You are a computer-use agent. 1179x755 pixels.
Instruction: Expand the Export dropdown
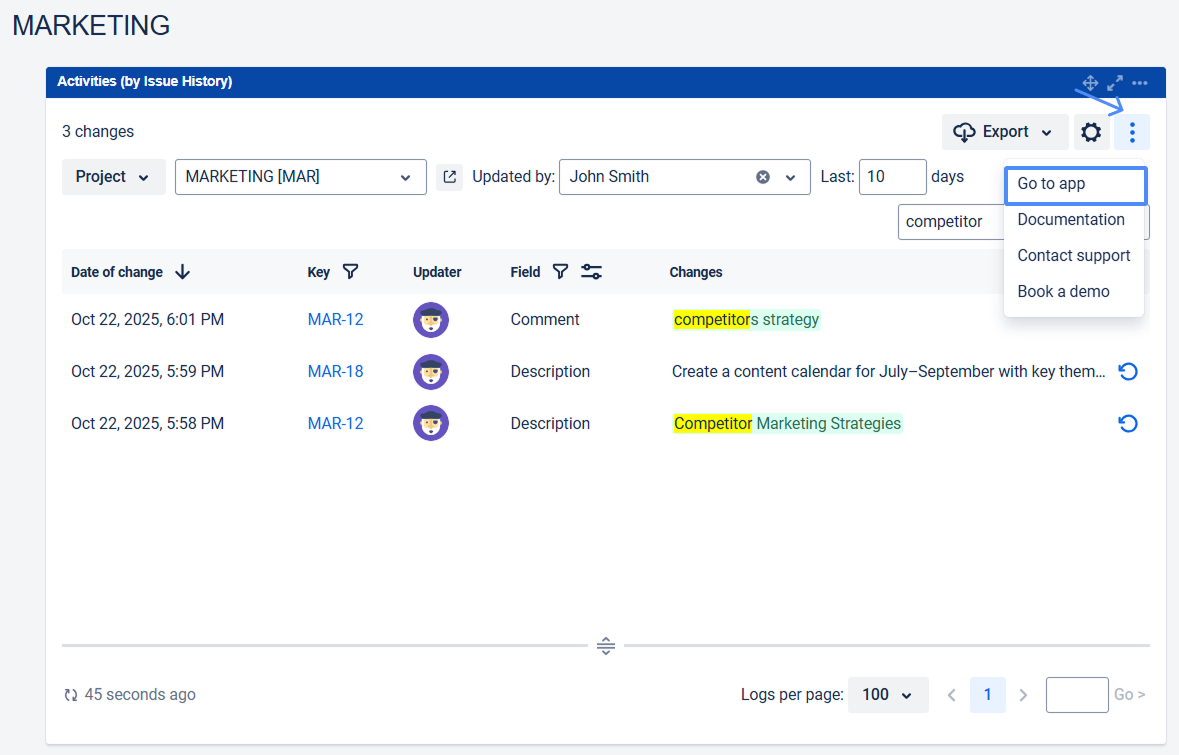[x=1003, y=132]
